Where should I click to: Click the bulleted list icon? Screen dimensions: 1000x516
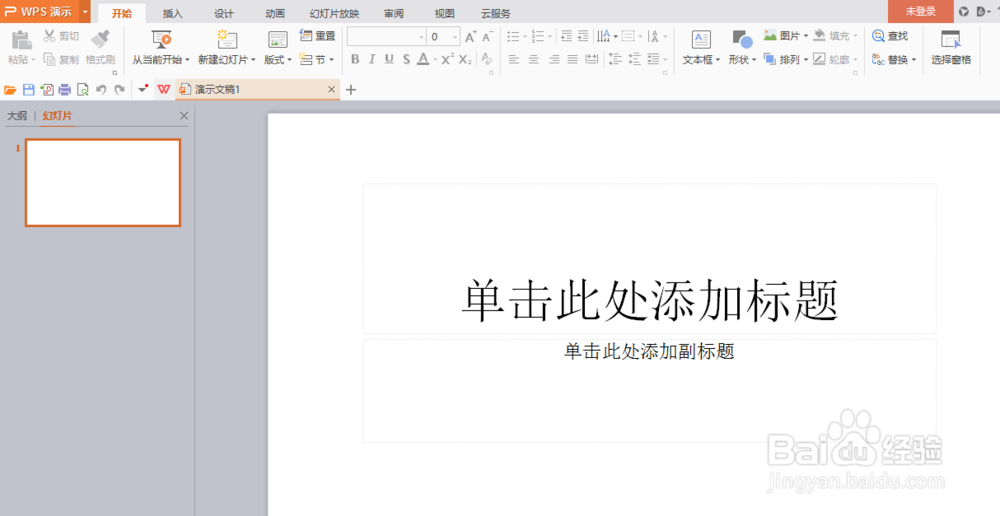tap(513, 36)
